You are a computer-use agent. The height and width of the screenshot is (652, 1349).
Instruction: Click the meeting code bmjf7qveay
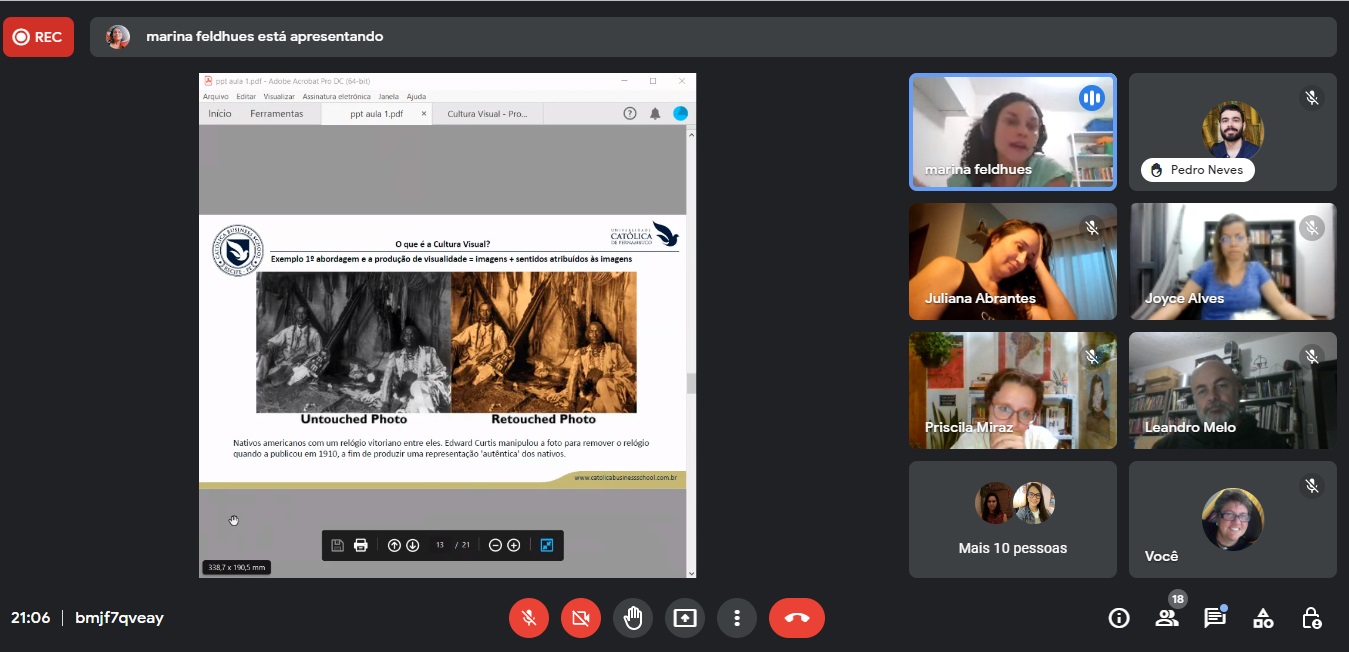pos(119,618)
